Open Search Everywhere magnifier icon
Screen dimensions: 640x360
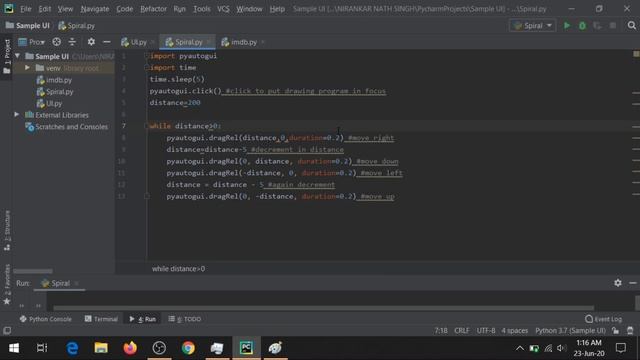(631, 25)
